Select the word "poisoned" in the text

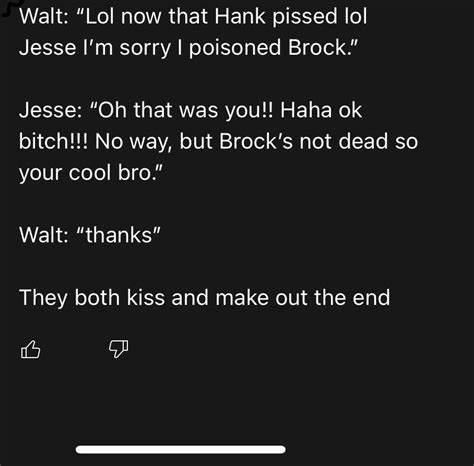point(235,48)
